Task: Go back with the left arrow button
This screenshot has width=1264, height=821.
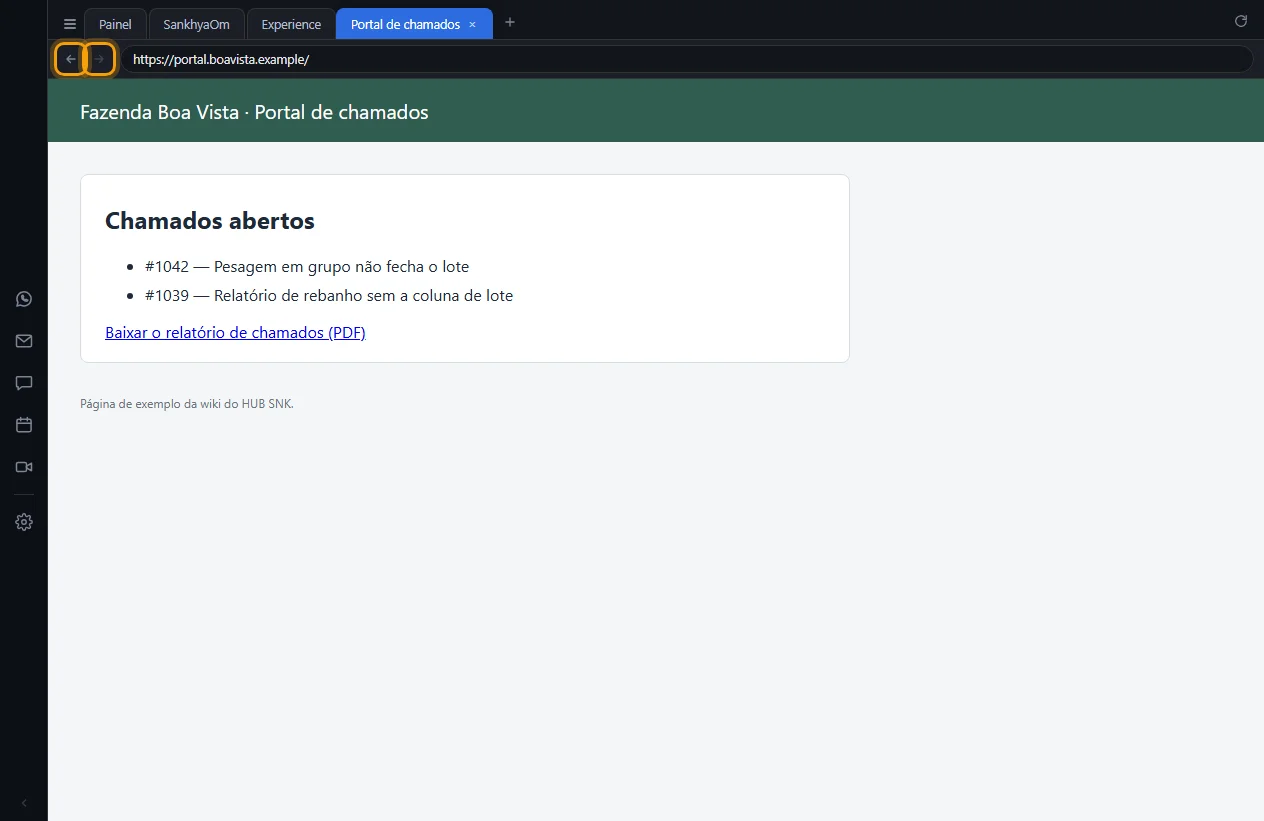Action: click(x=70, y=59)
